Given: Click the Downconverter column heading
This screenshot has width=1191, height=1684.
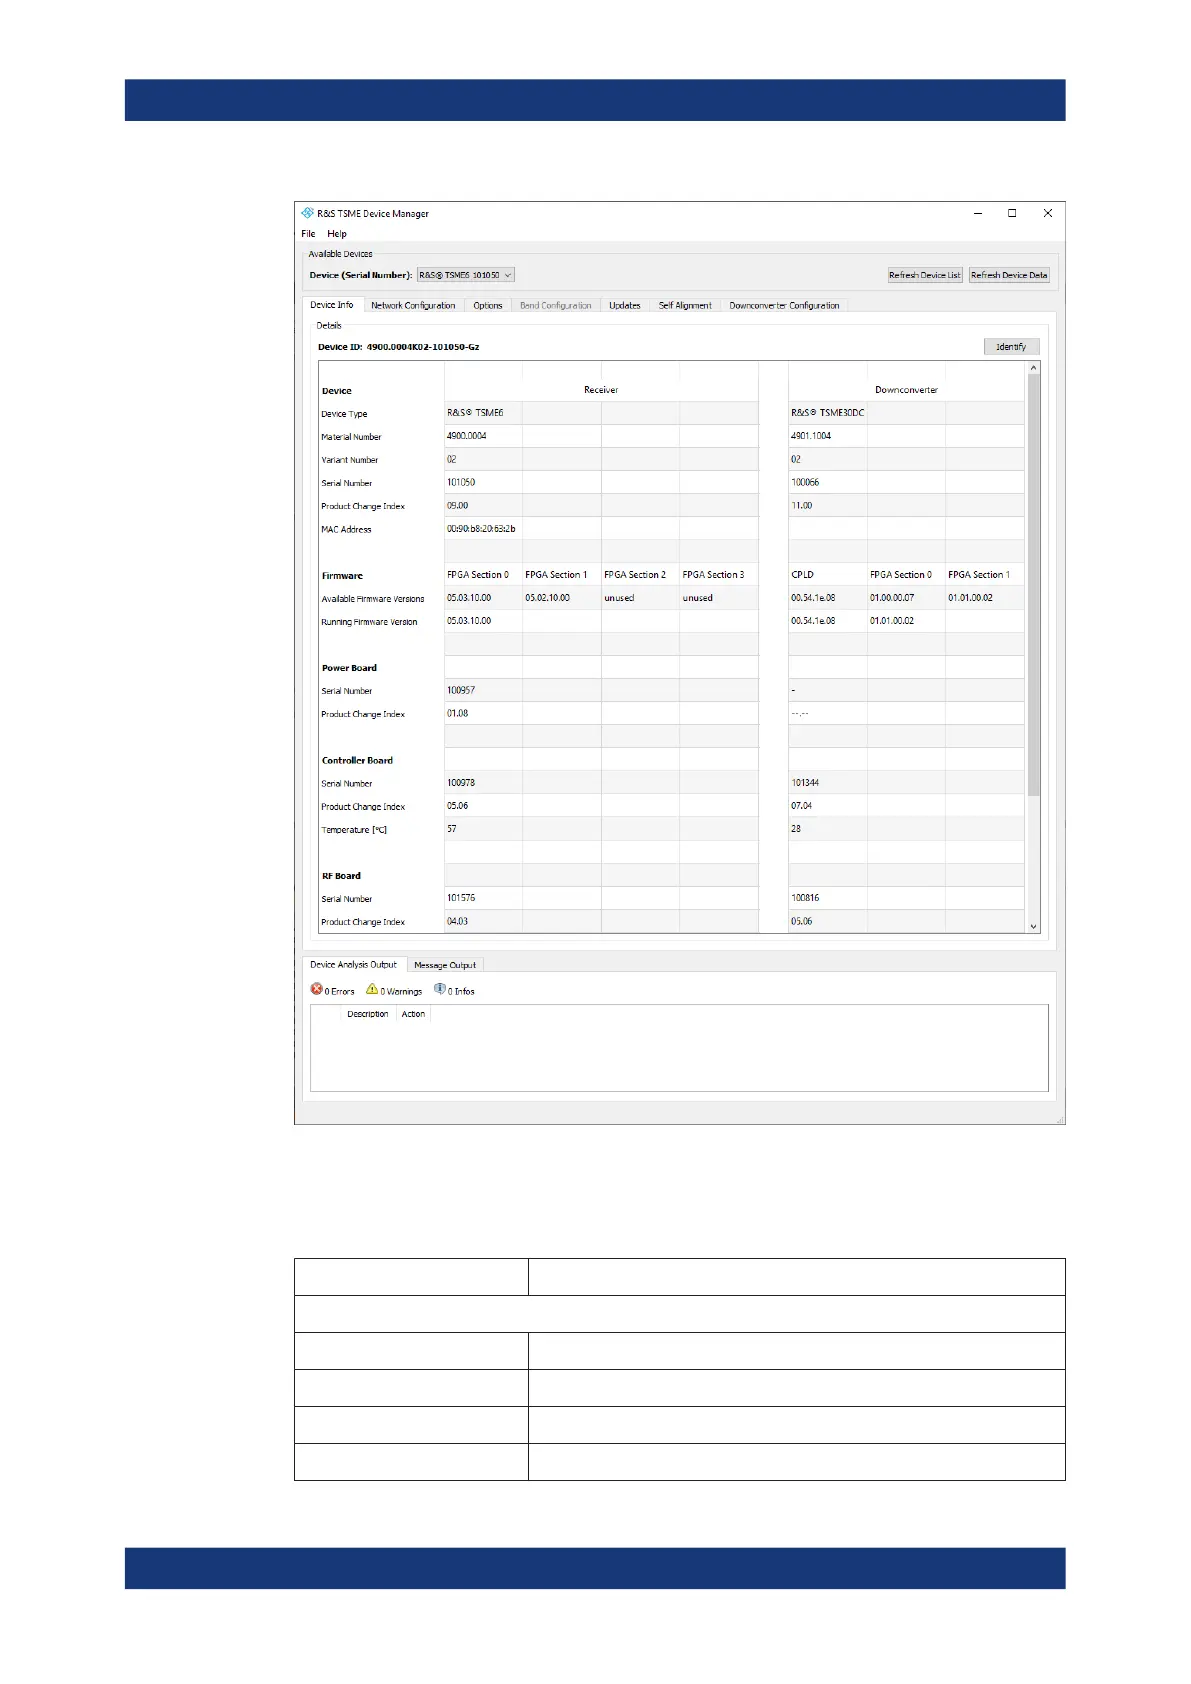Looking at the screenshot, I should coord(906,390).
